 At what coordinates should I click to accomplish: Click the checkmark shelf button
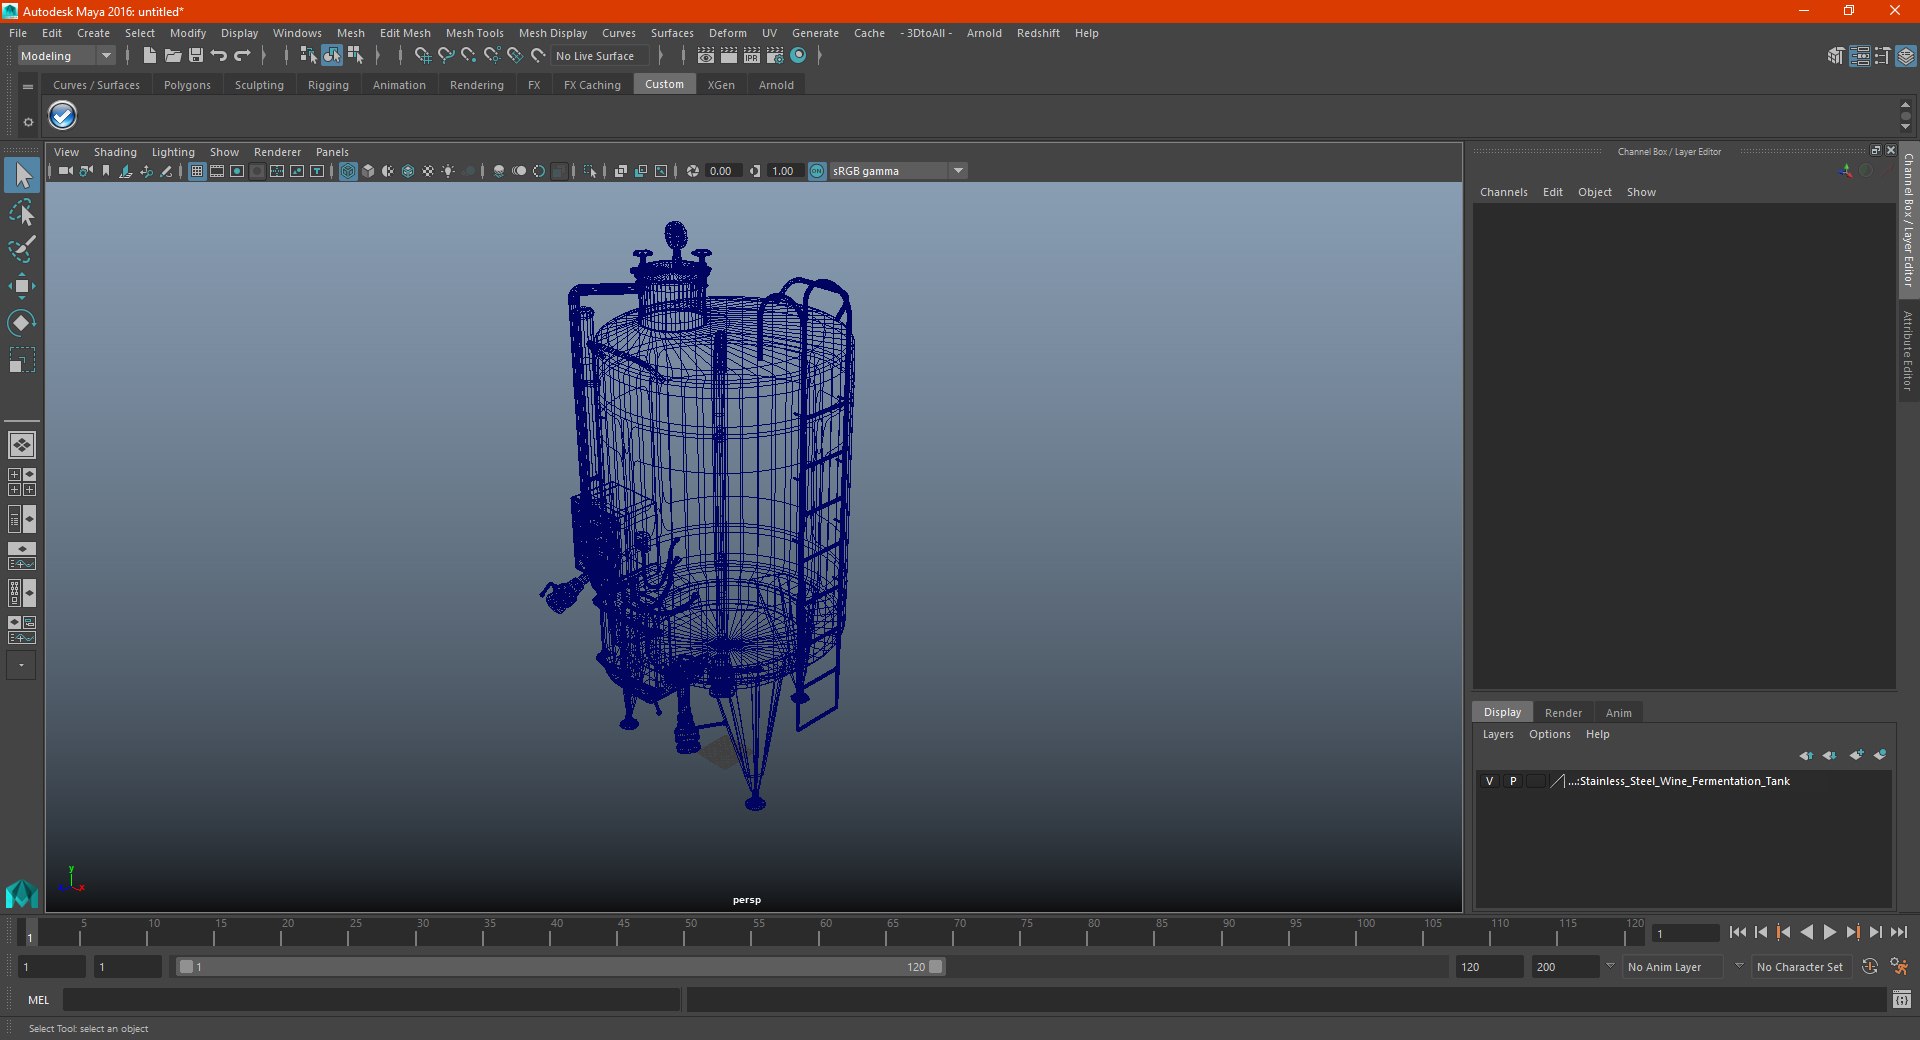[63, 116]
